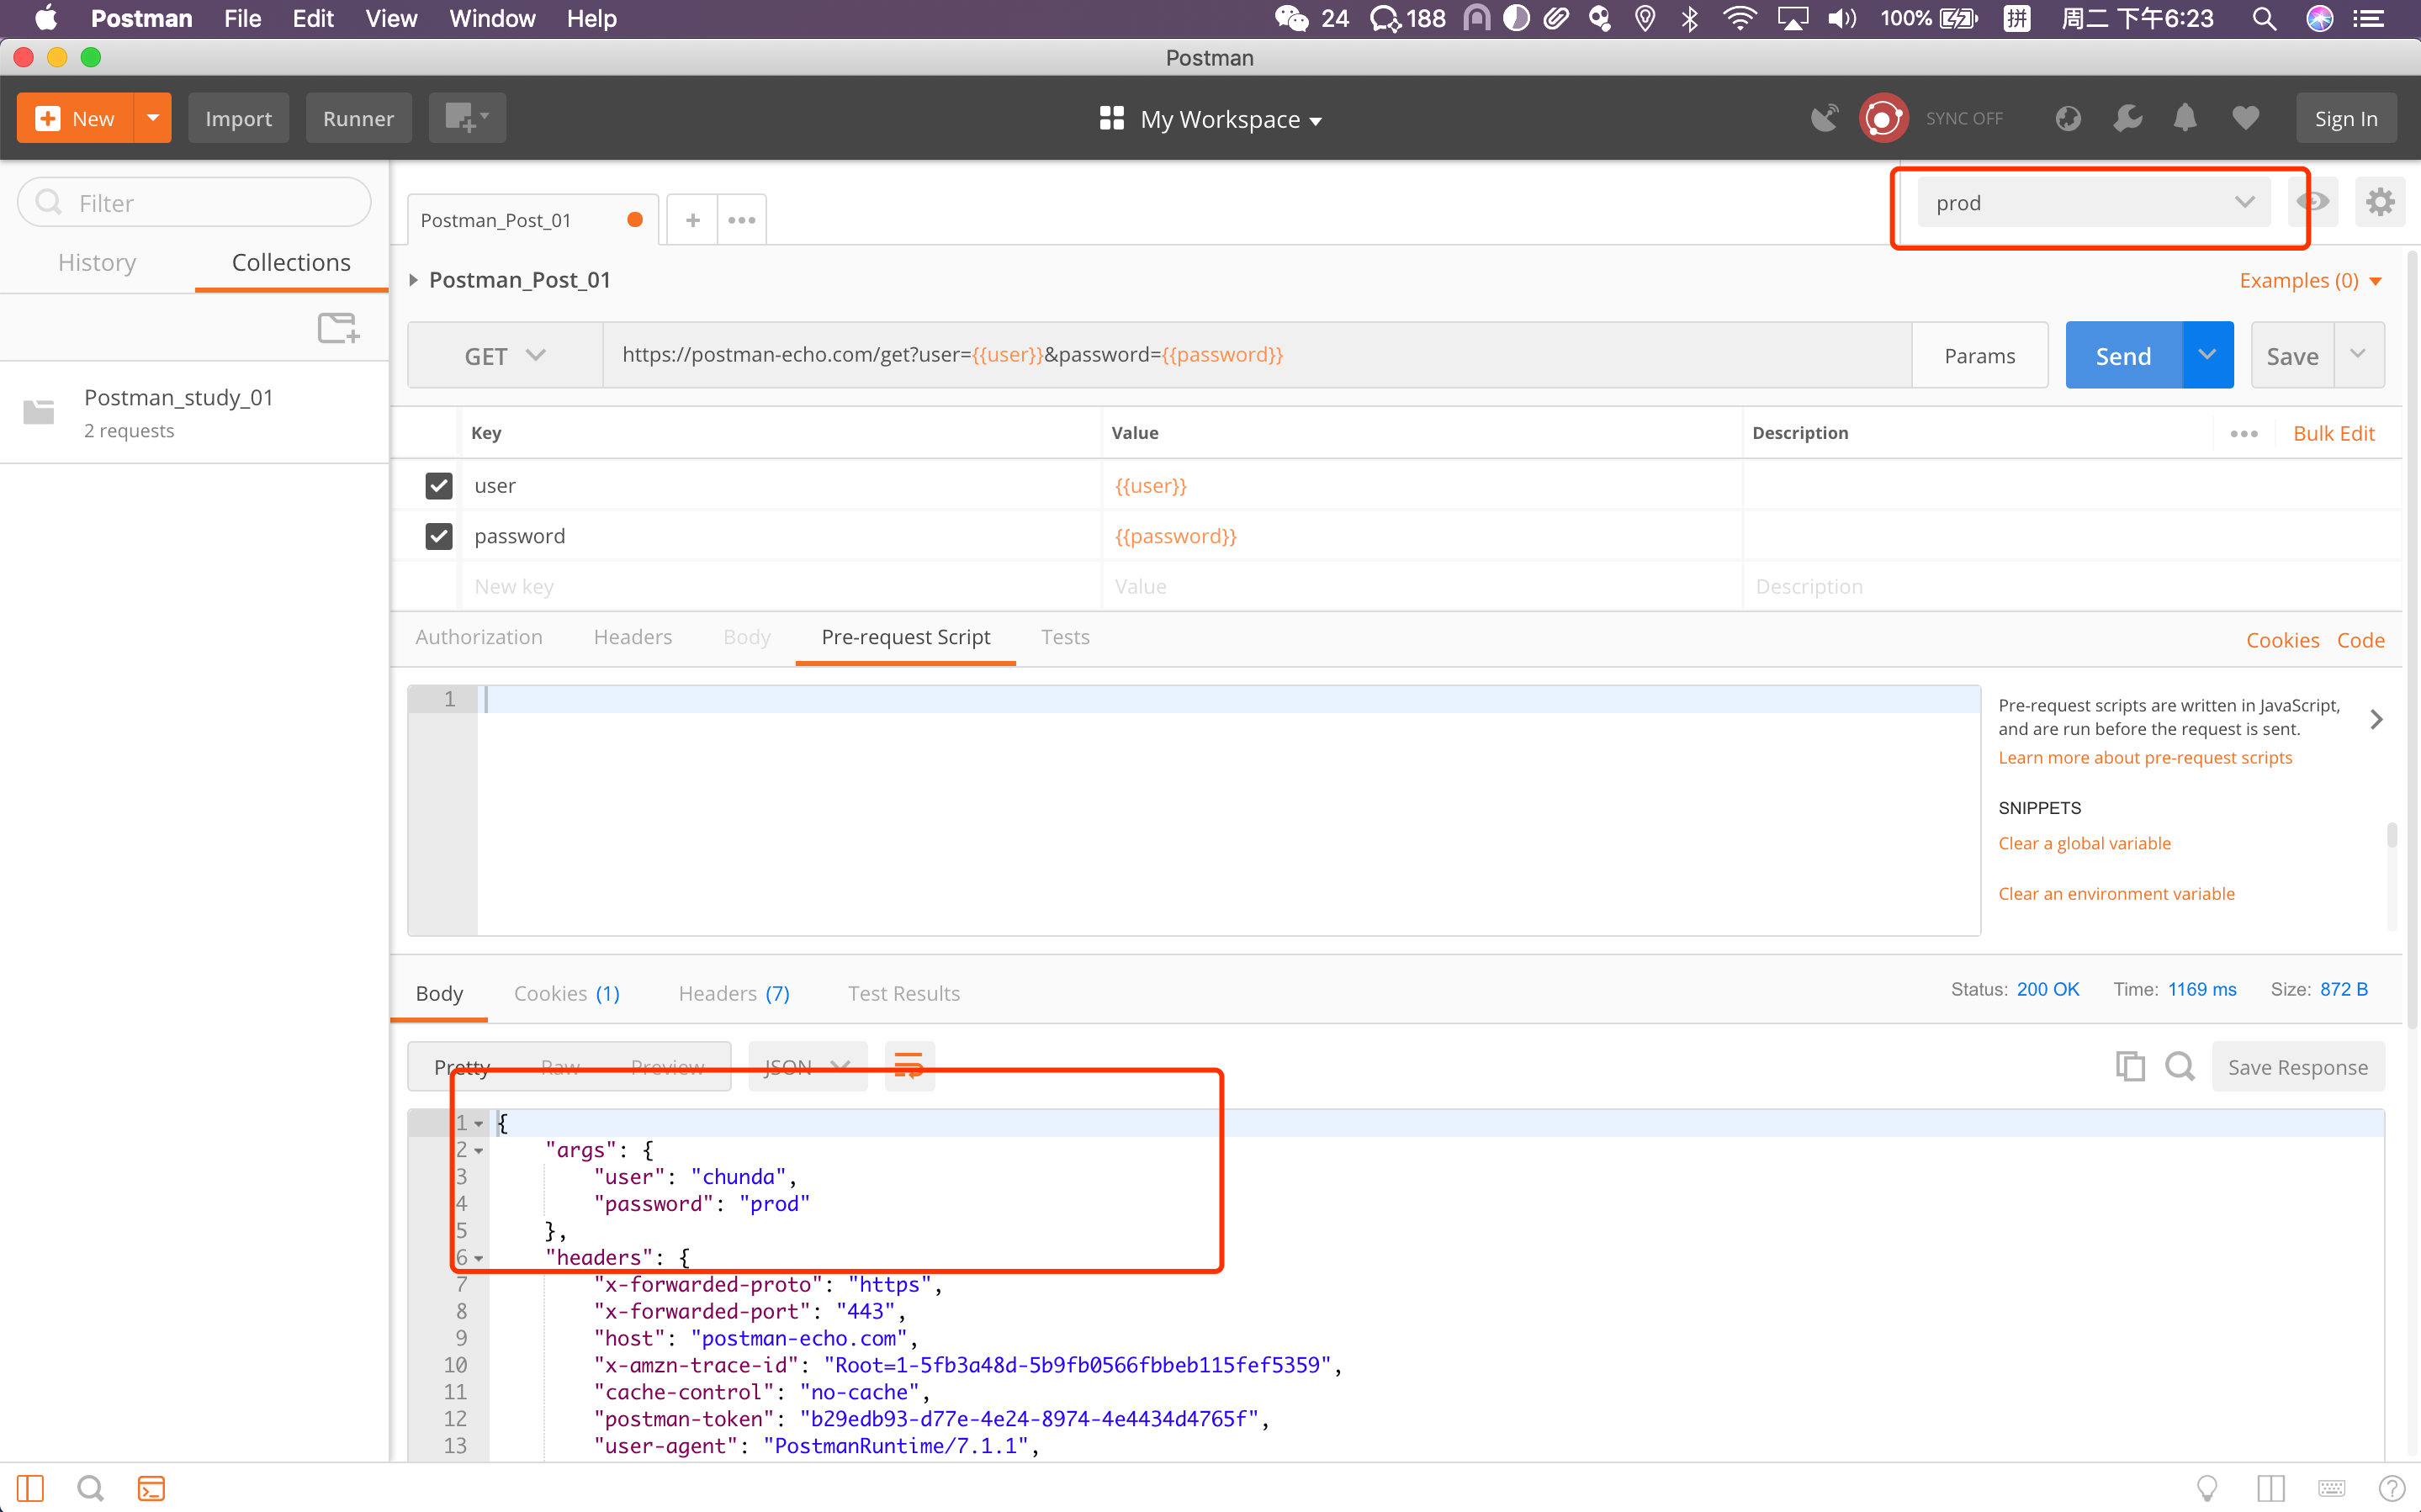This screenshot has height=1512, width=2421.
Task: Open 'Learn more about pre-request scripts' link
Action: (2144, 757)
